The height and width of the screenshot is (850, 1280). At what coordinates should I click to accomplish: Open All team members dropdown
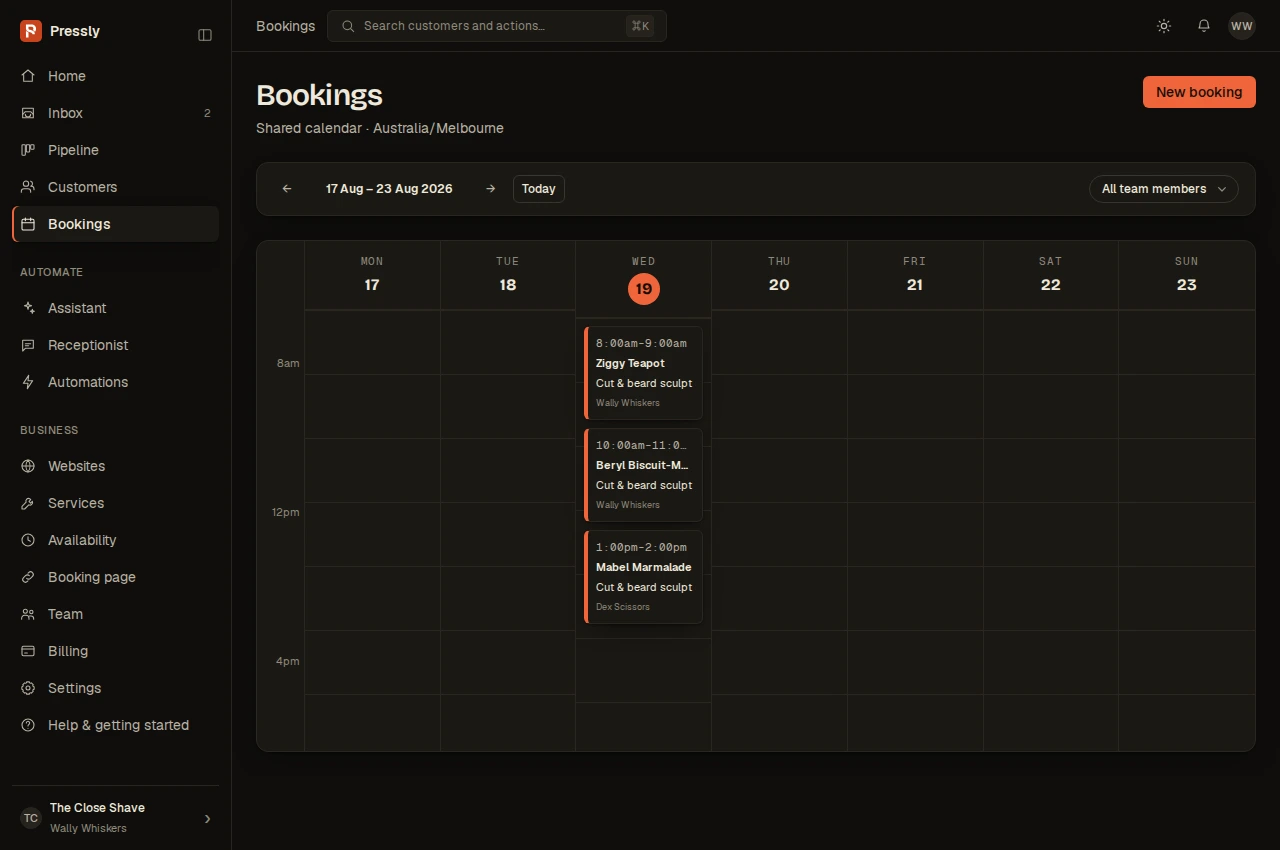pyautogui.click(x=1164, y=189)
